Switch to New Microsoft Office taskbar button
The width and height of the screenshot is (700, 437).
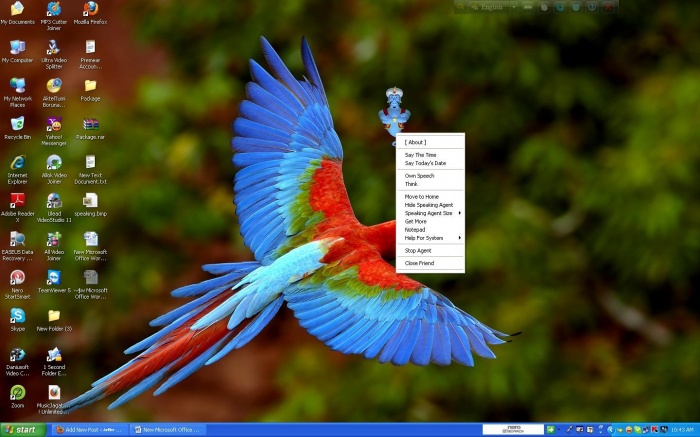click(x=168, y=430)
